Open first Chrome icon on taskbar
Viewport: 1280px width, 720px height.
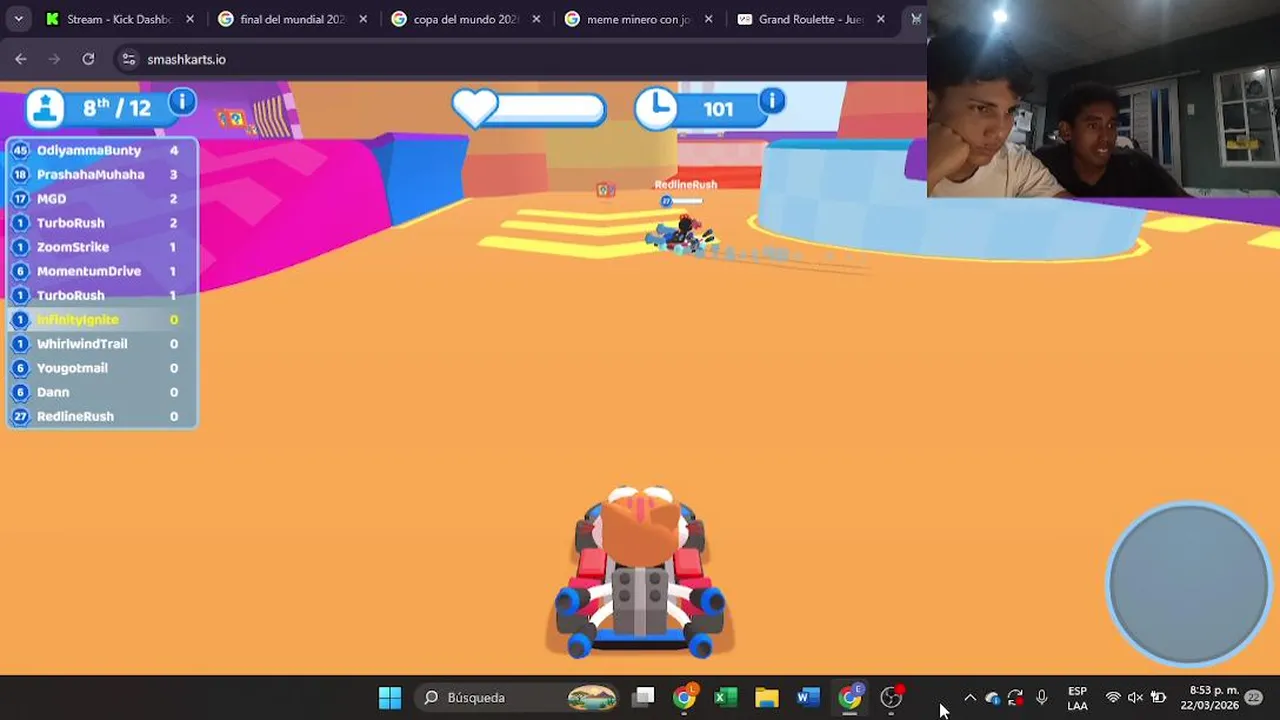tap(685, 697)
